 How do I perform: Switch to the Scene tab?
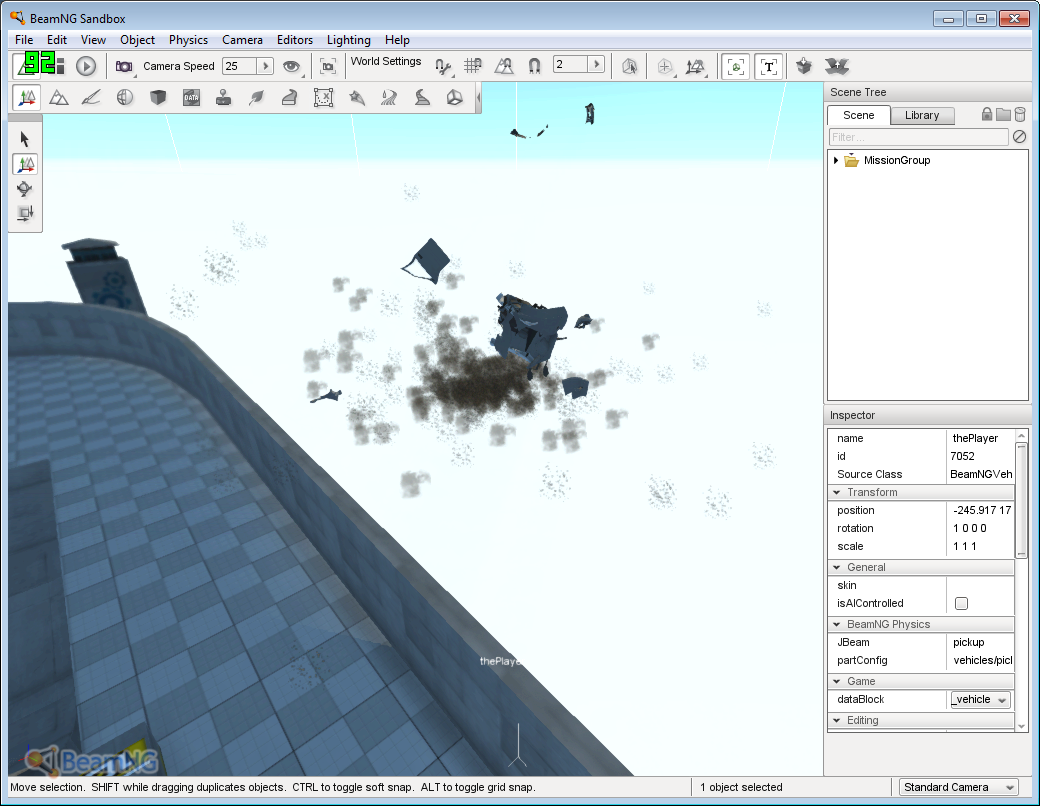tap(858, 115)
